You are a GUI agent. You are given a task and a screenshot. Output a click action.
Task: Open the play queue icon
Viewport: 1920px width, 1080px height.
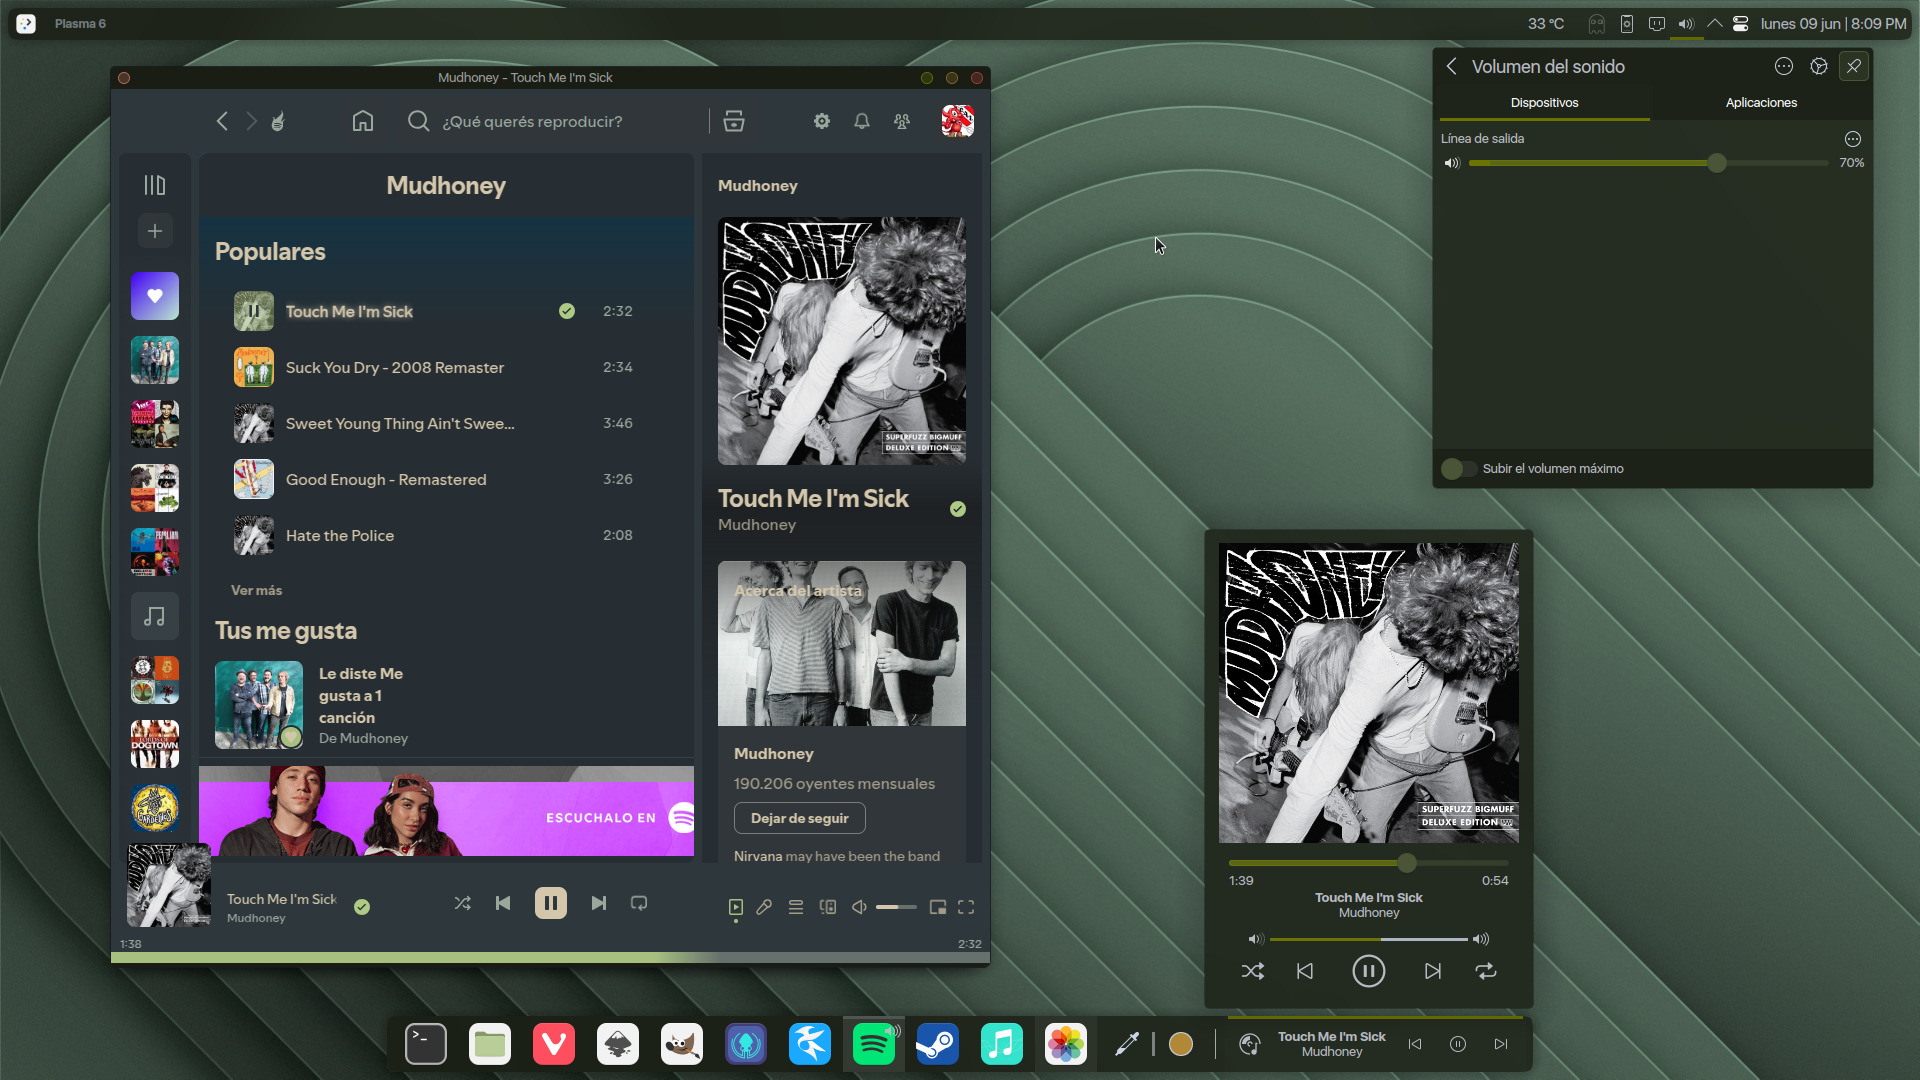pyautogui.click(x=796, y=907)
